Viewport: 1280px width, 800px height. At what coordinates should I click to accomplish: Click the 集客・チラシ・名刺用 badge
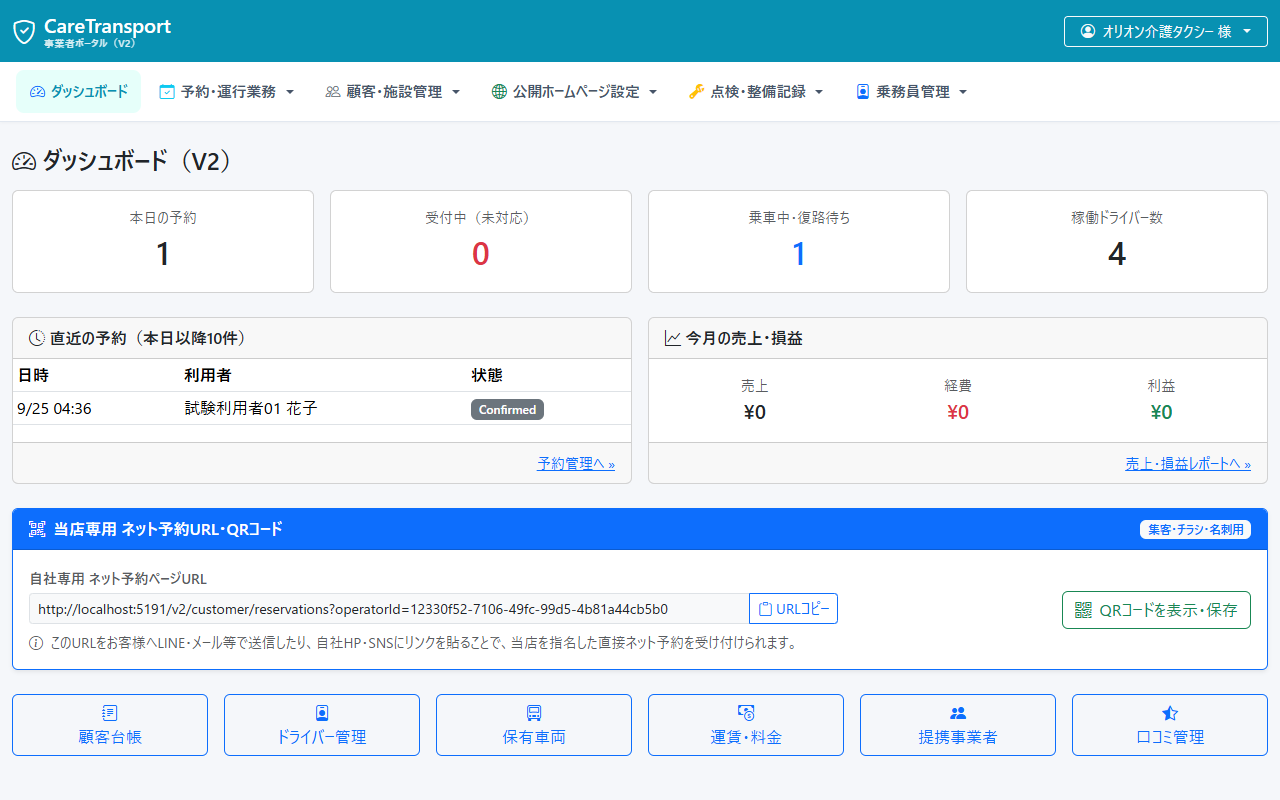tap(1195, 530)
